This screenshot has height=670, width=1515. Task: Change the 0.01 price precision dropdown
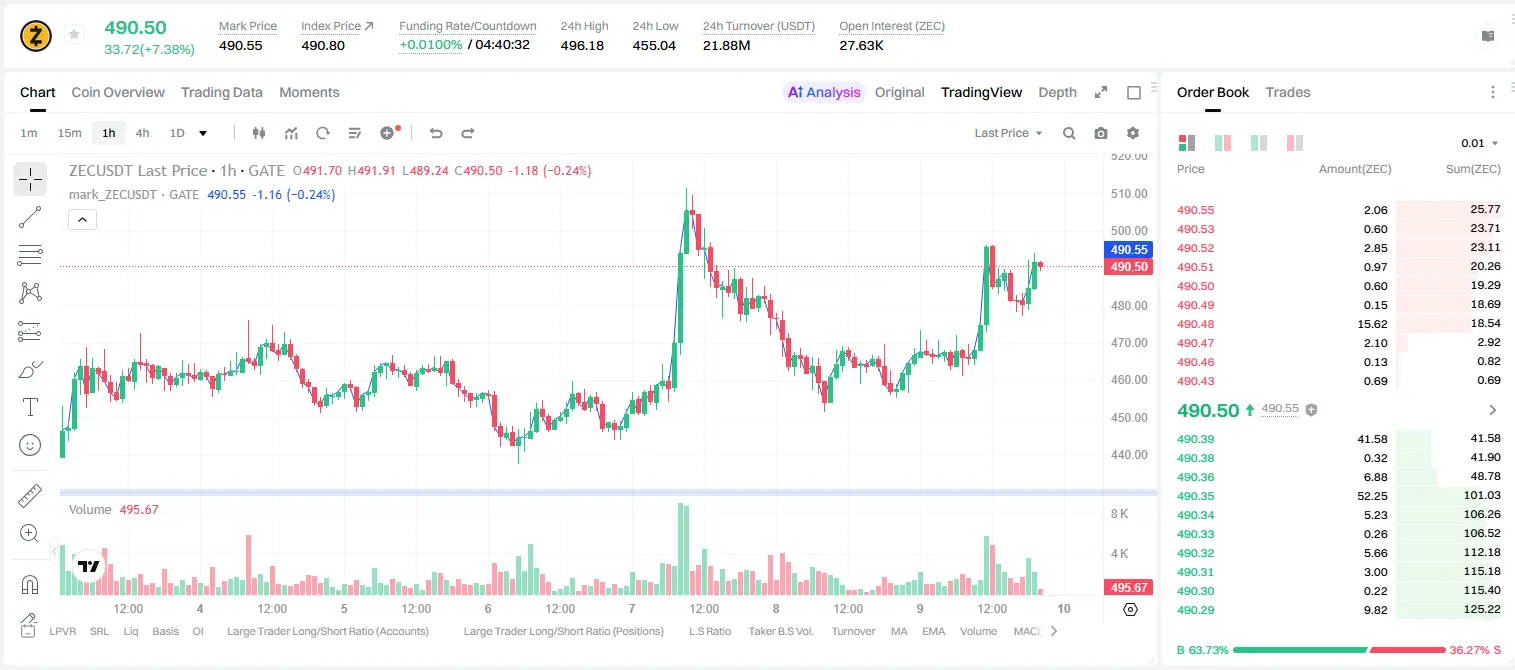coord(1480,143)
